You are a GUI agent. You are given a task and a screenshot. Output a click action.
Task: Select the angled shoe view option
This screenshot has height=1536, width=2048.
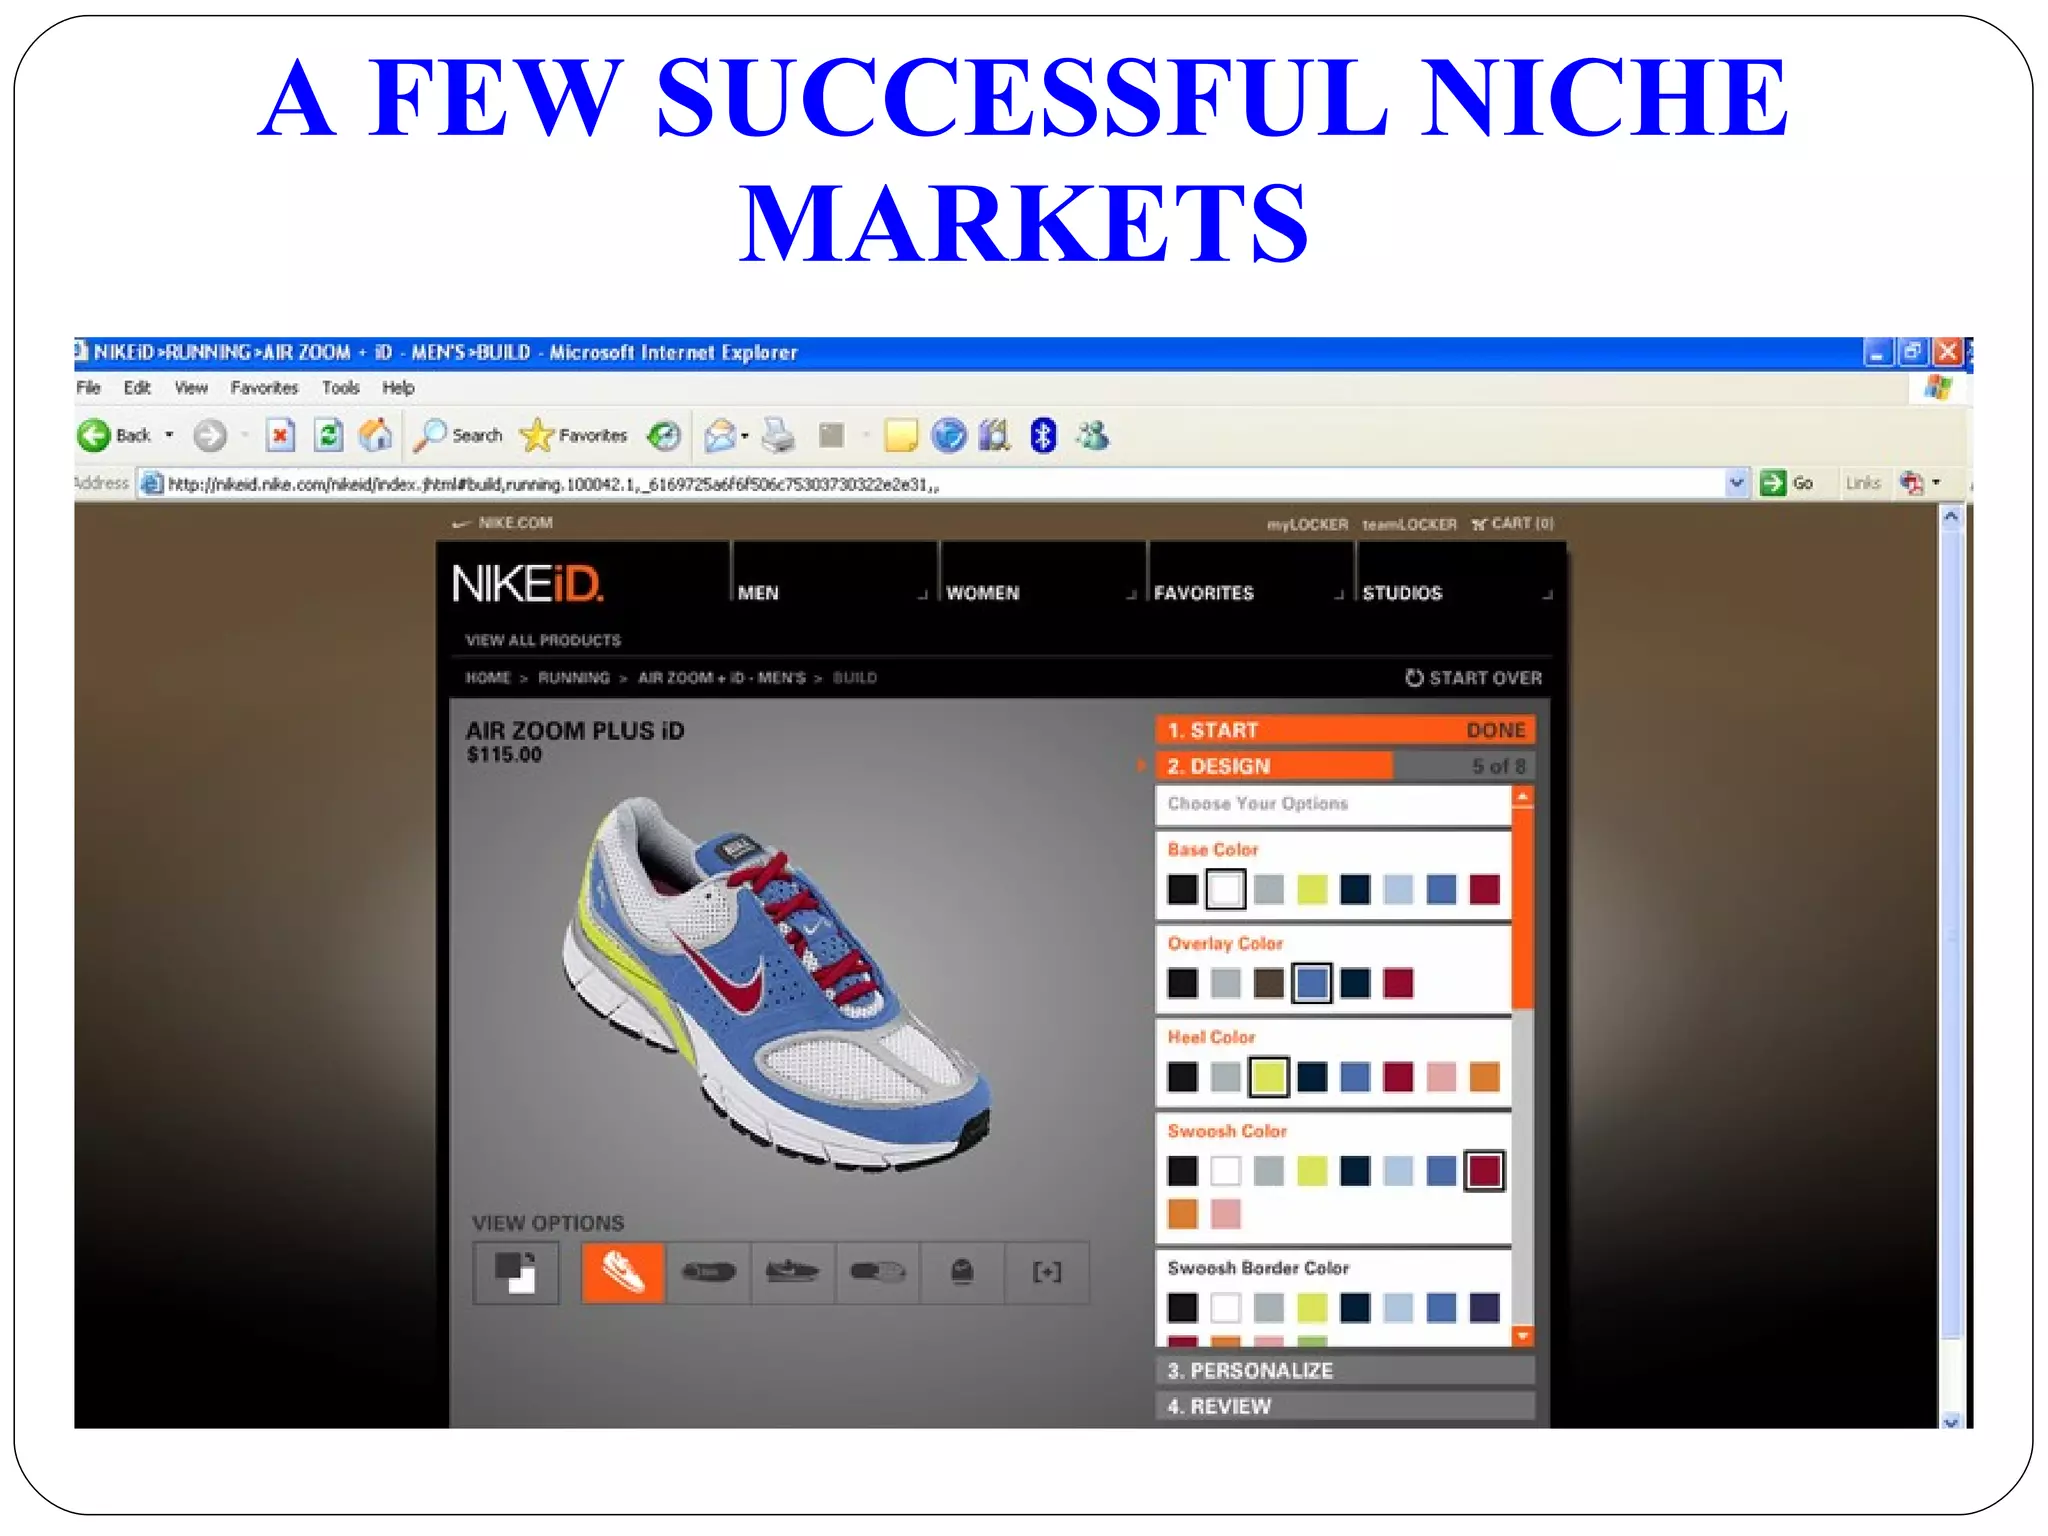pyautogui.click(x=623, y=1272)
